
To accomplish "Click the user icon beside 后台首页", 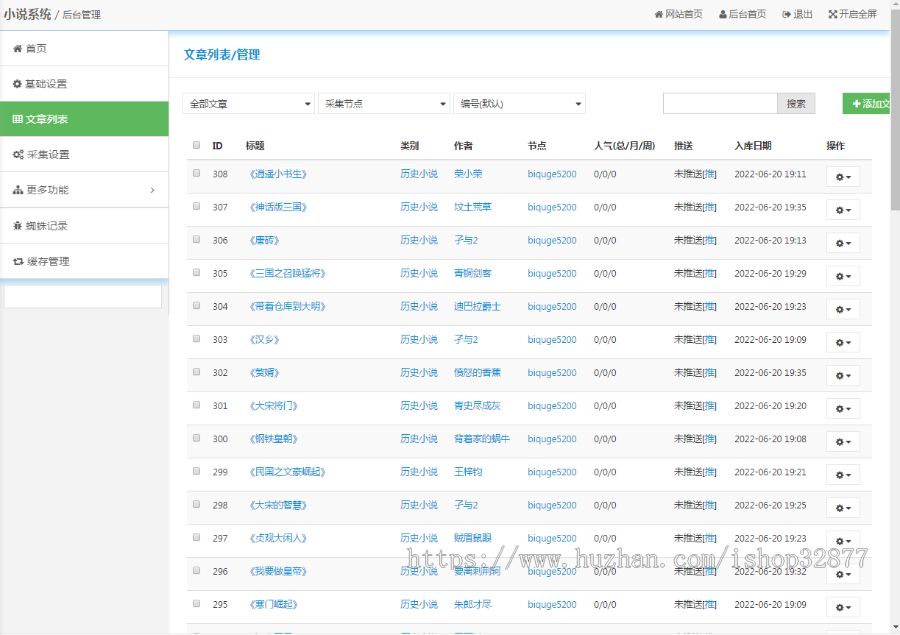I will [x=723, y=14].
